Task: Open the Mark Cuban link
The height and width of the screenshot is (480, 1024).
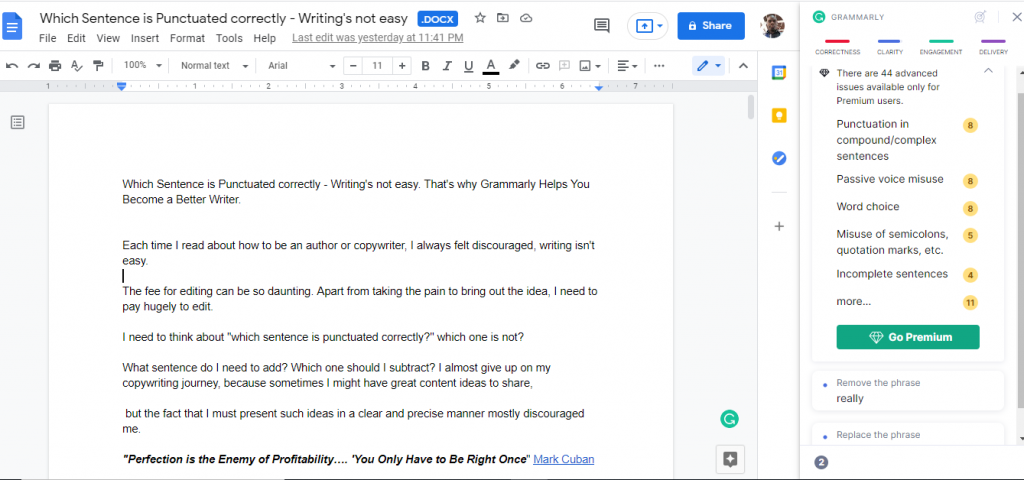Action: coord(564,459)
